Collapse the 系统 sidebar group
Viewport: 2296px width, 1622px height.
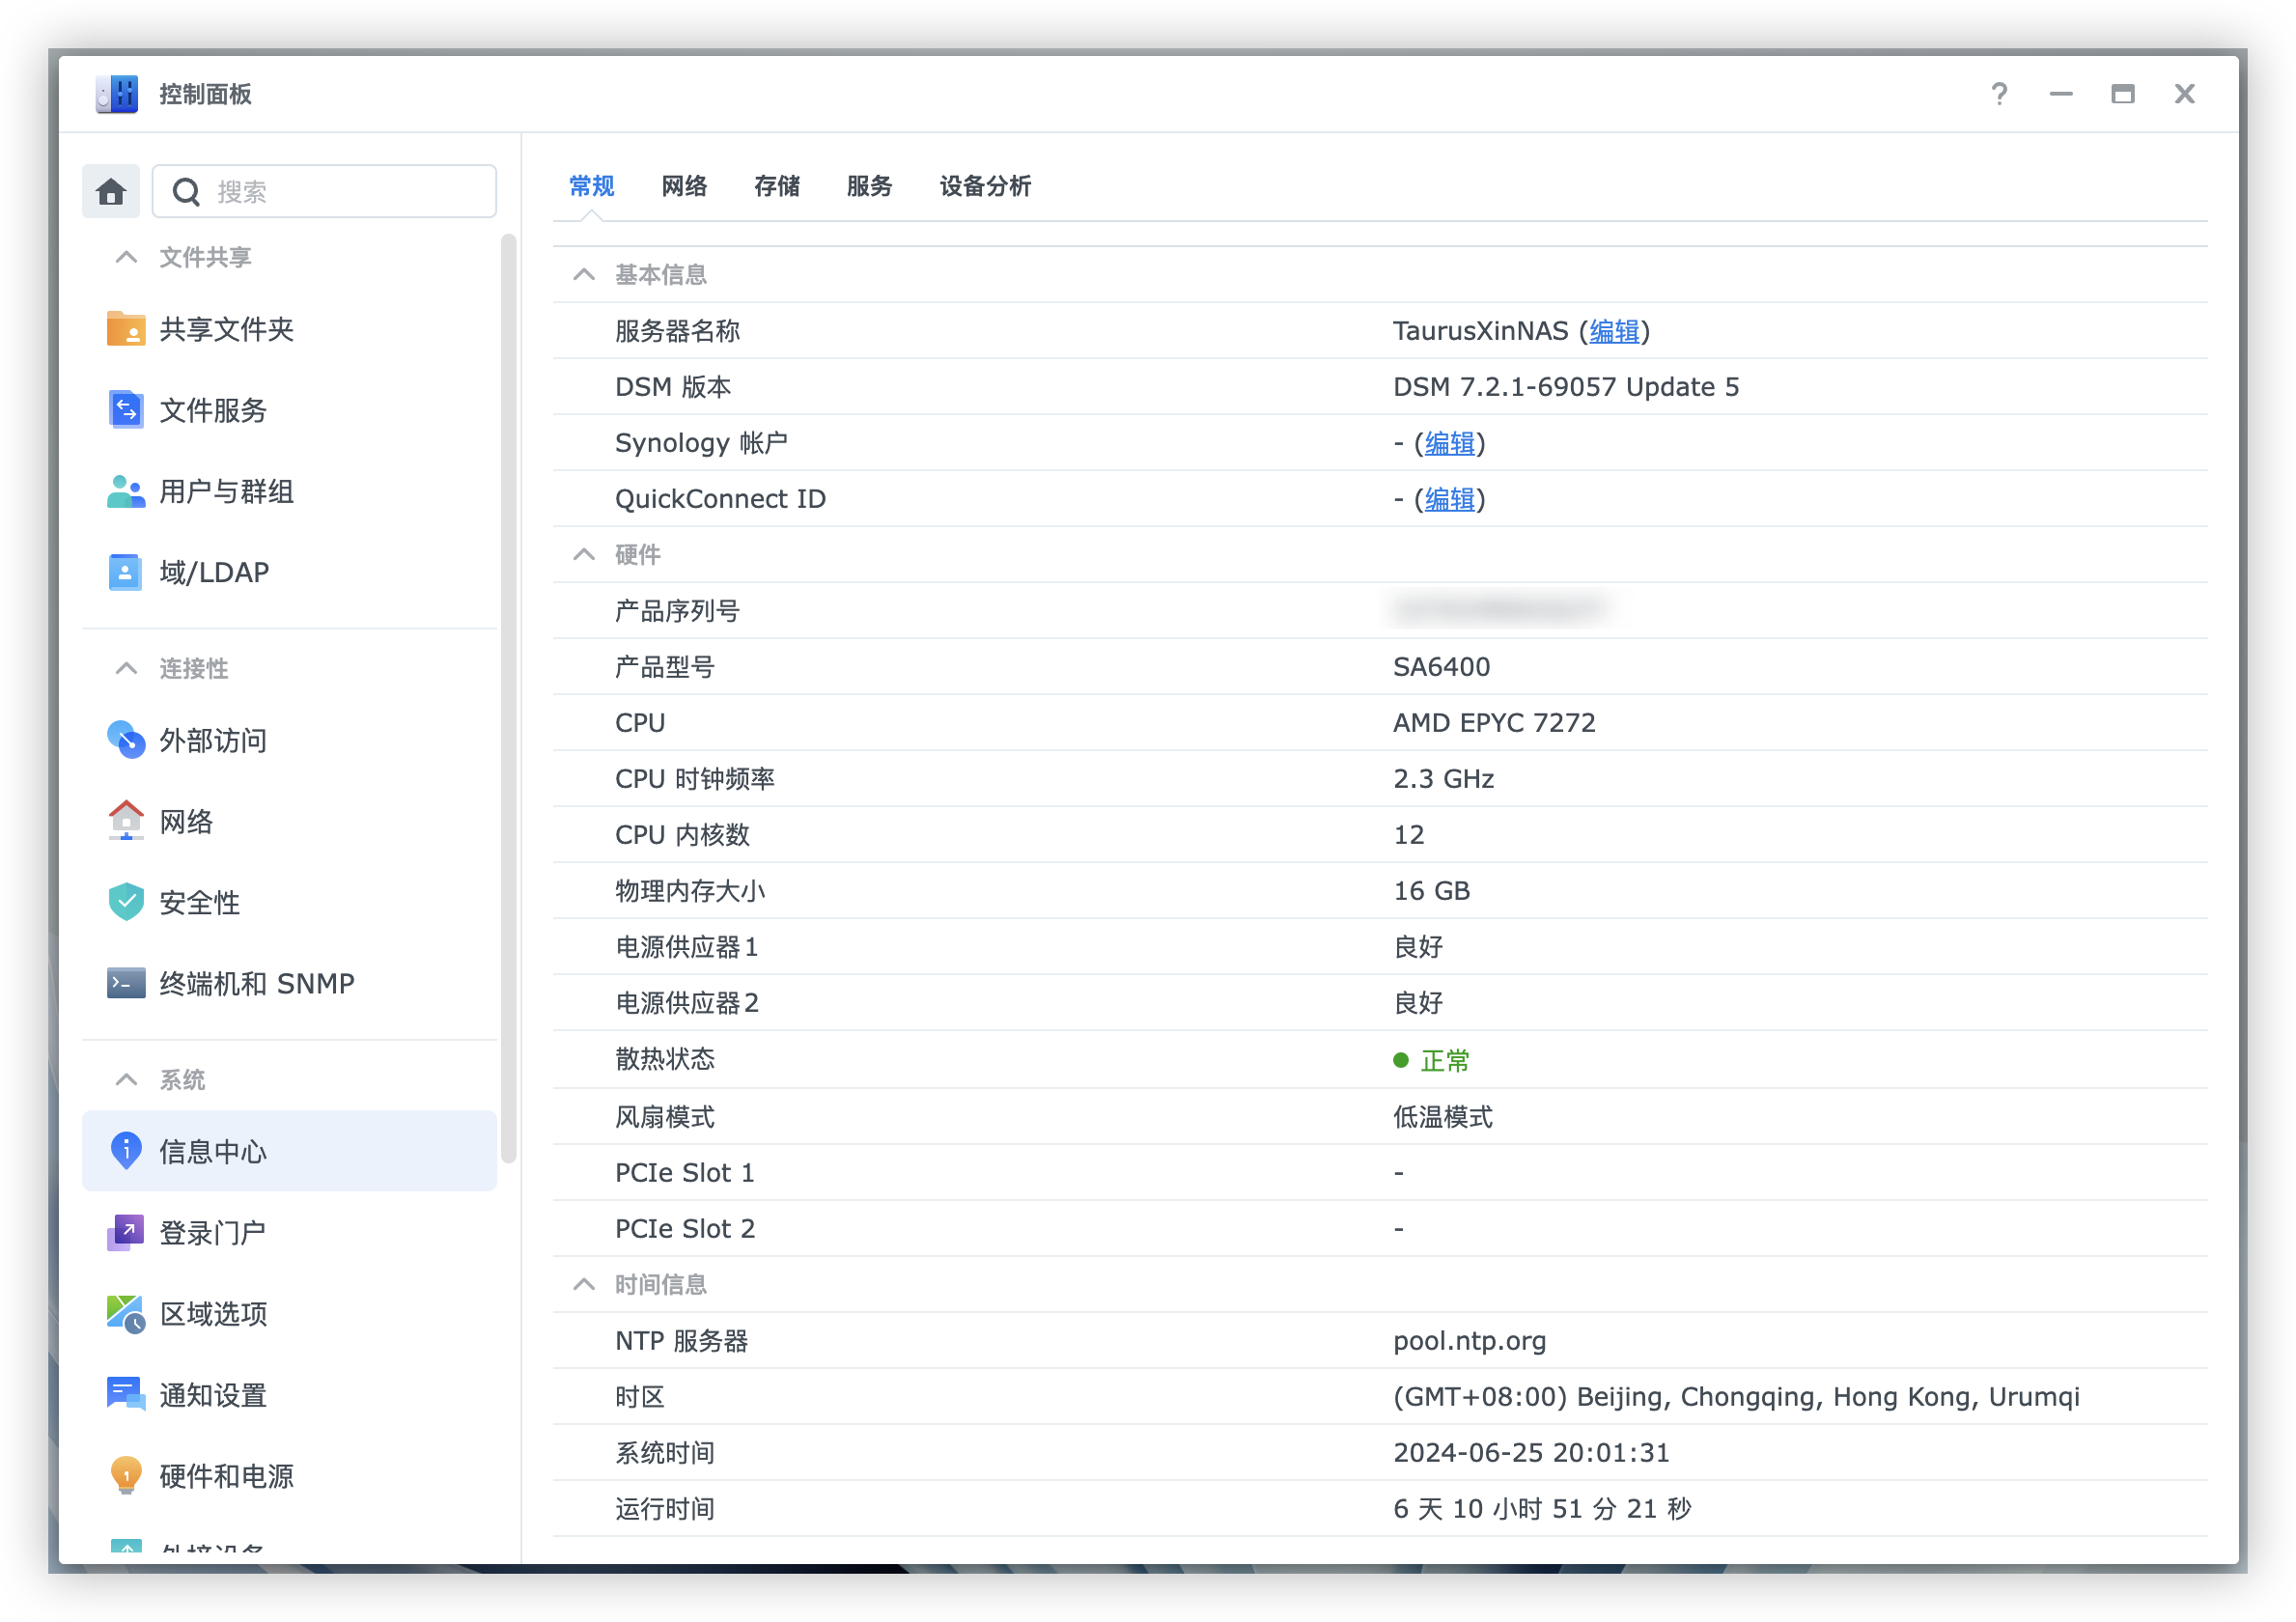(126, 1079)
